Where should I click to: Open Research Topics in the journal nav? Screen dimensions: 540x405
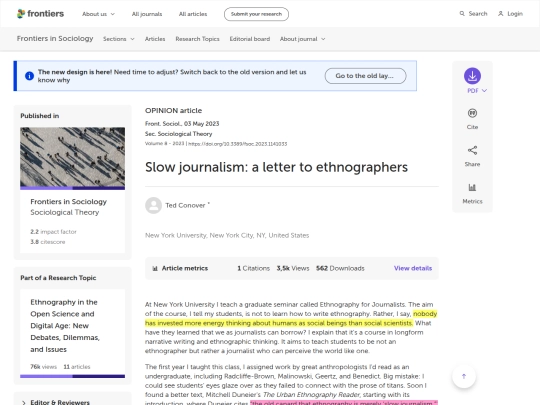[x=197, y=39]
